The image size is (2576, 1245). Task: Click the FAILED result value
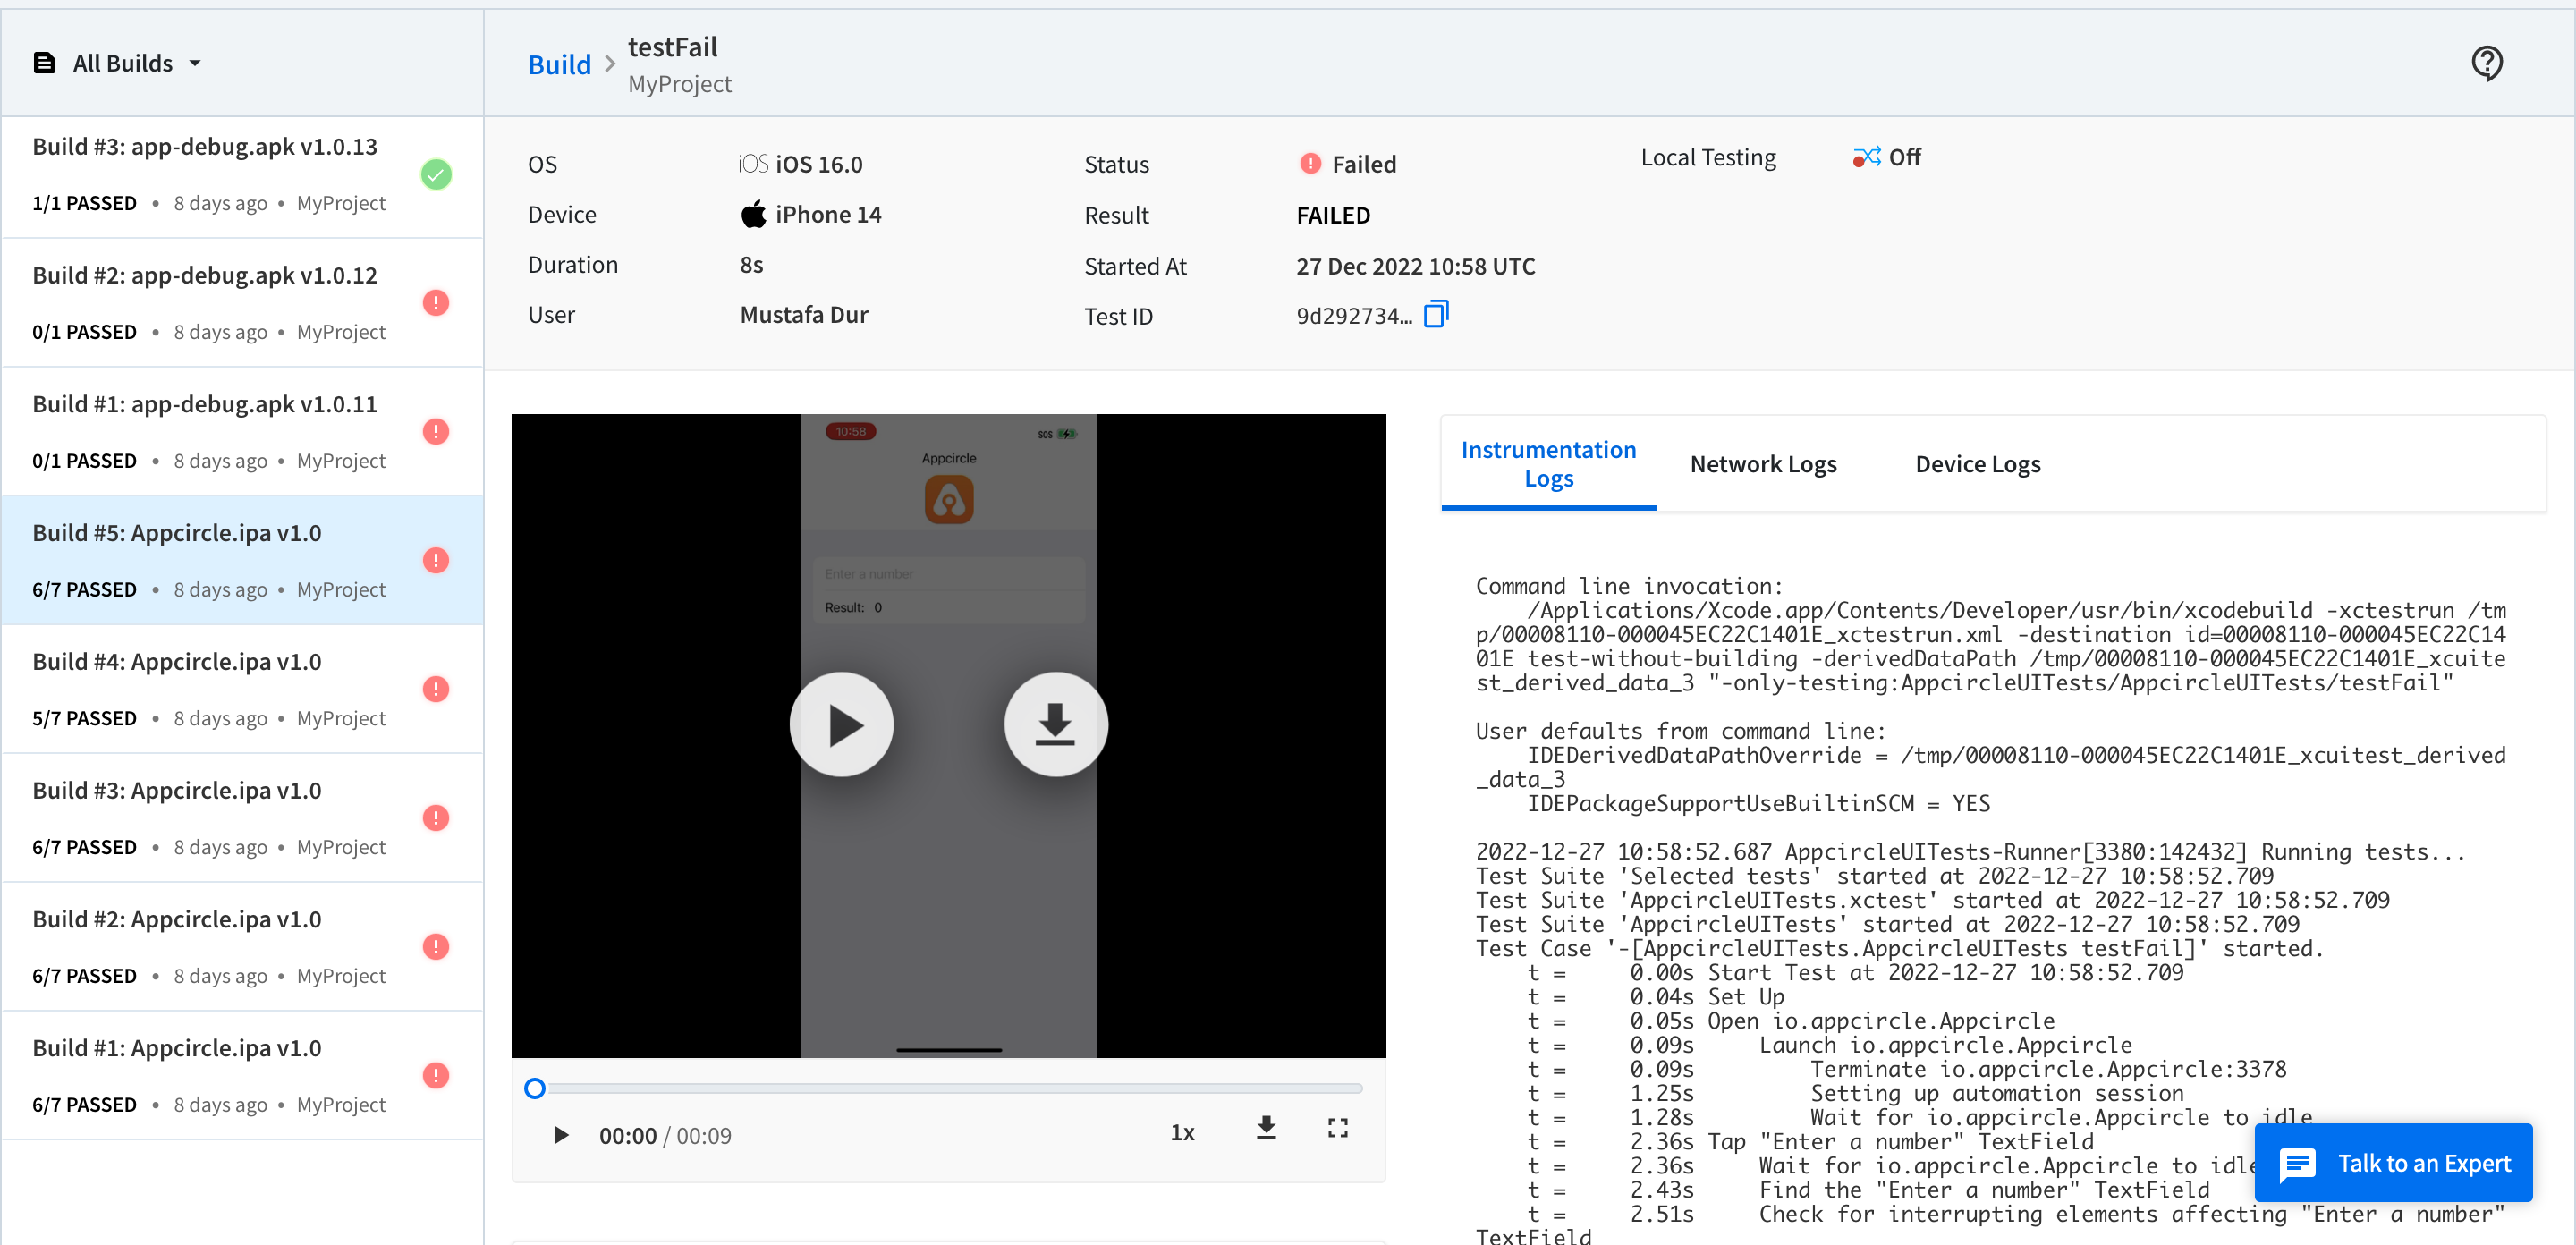1333,215
